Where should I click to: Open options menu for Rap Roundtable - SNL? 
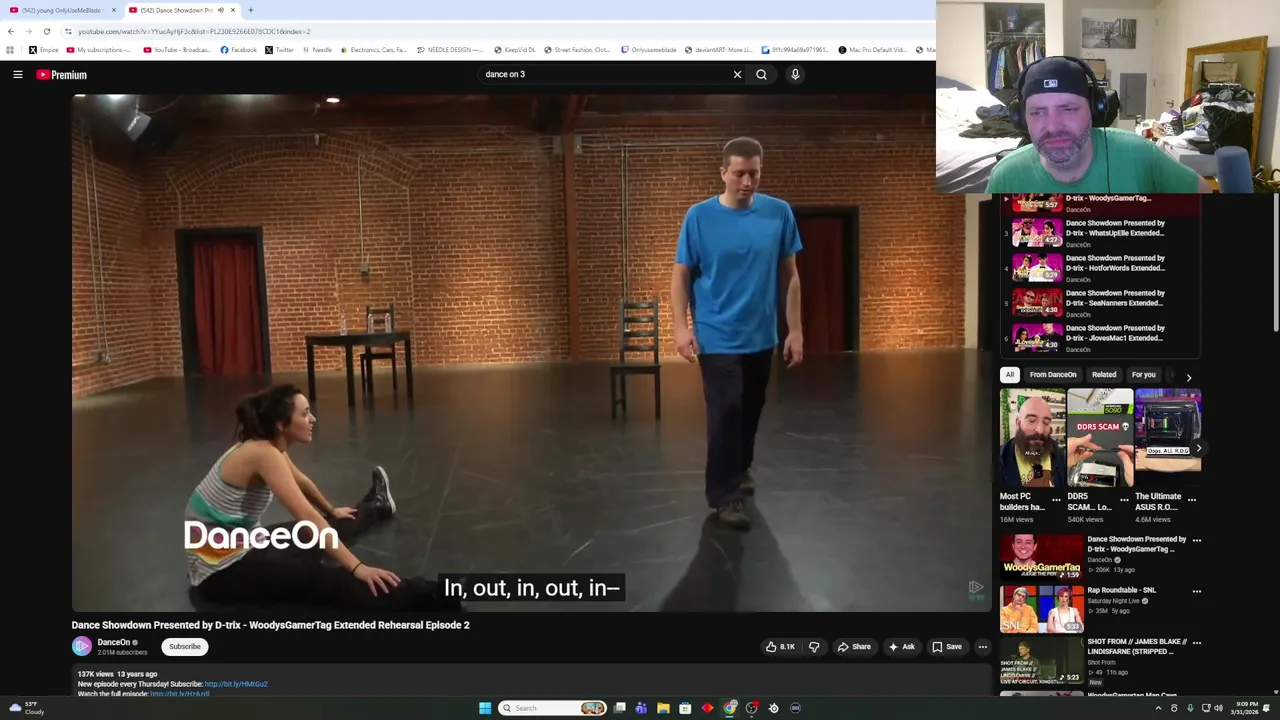tap(1197, 591)
